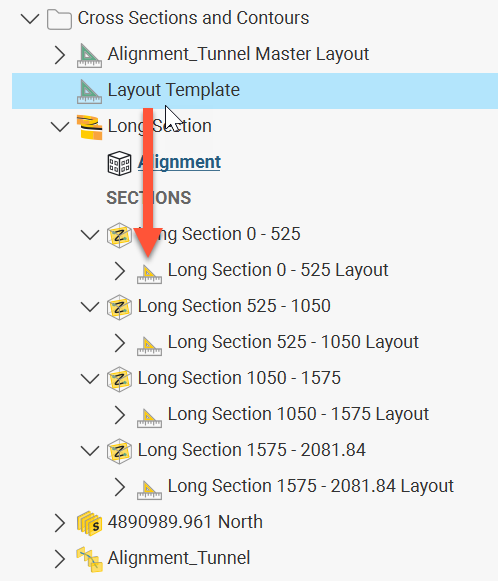The image size is (498, 581).
Task: Expand the Alignment_Tunnel Master Layout item
Action: (x=60, y=55)
